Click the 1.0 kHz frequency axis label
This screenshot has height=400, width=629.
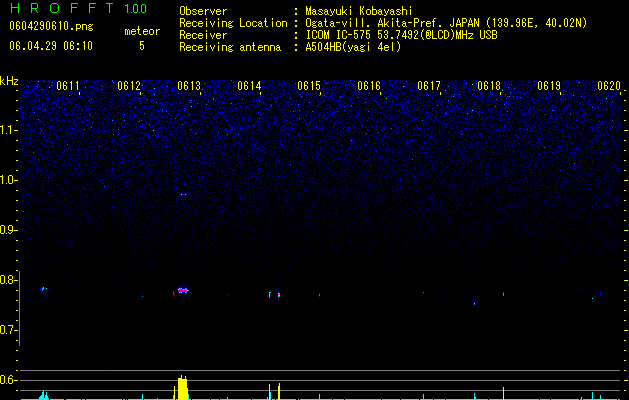point(9,180)
